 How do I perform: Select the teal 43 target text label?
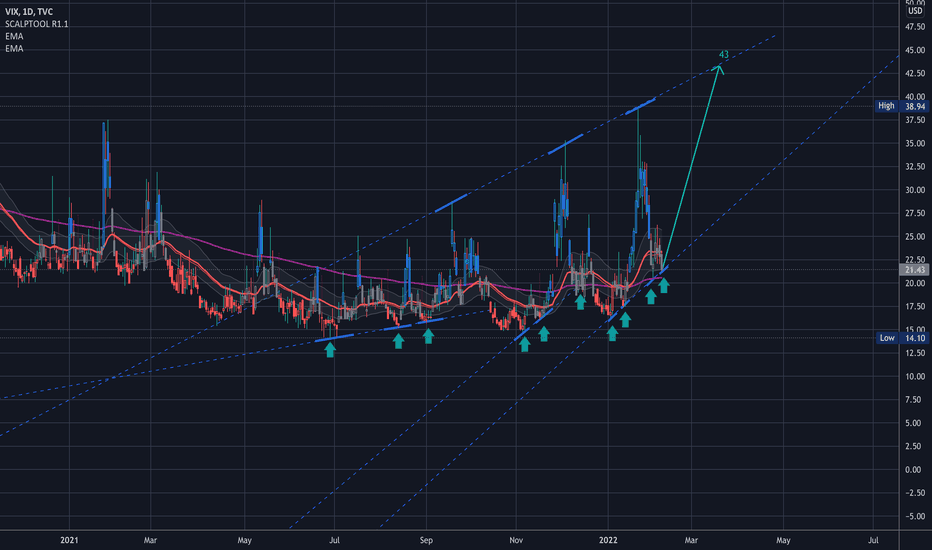tap(723, 55)
